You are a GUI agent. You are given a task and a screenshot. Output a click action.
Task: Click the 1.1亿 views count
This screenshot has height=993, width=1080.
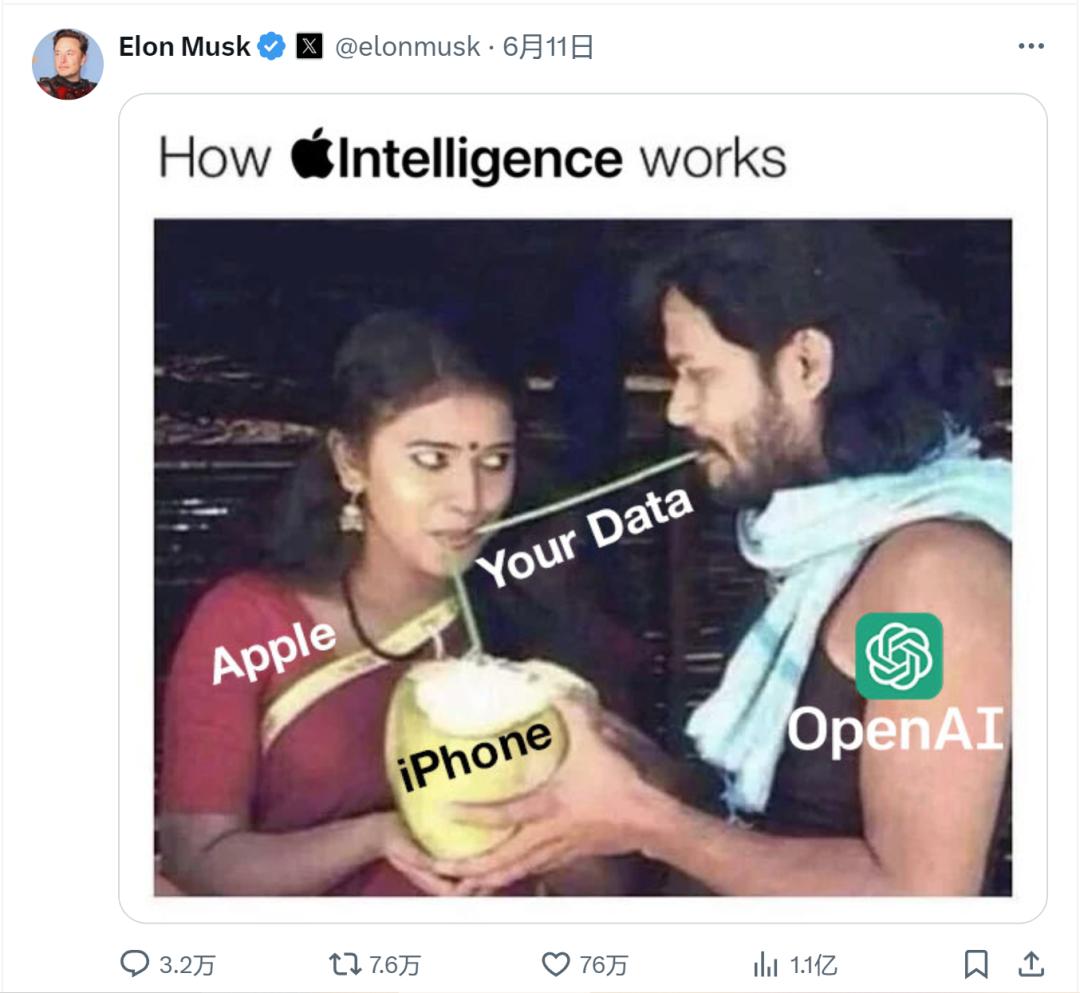(813, 965)
